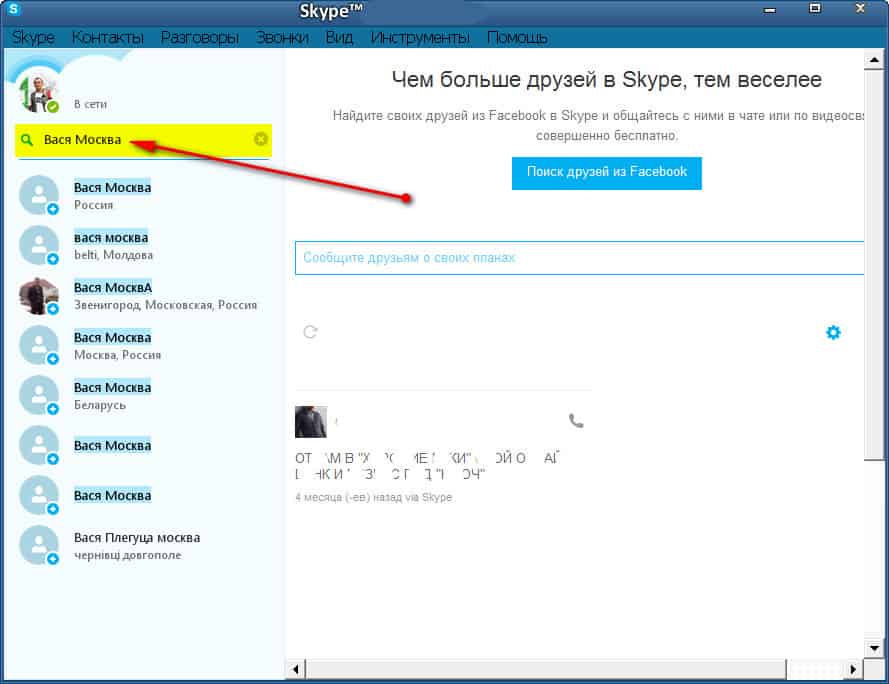Image resolution: width=889 pixels, height=684 pixels.
Task: Click Поиск друзей из Facebook button
Action: pyautogui.click(x=607, y=173)
